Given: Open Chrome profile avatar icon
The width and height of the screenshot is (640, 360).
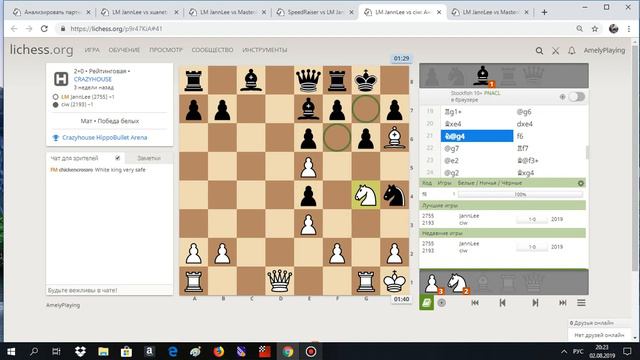Looking at the screenshot, I should coord(613,29).
